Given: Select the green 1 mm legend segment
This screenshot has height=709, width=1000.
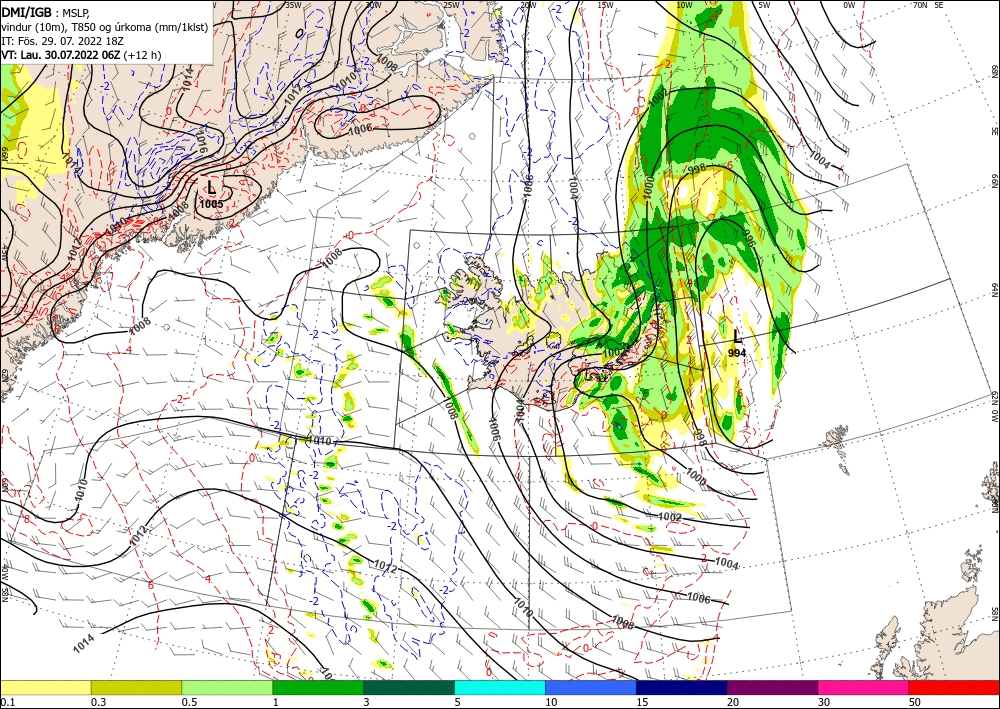Looking at the screenshot, I should [318, 687].
